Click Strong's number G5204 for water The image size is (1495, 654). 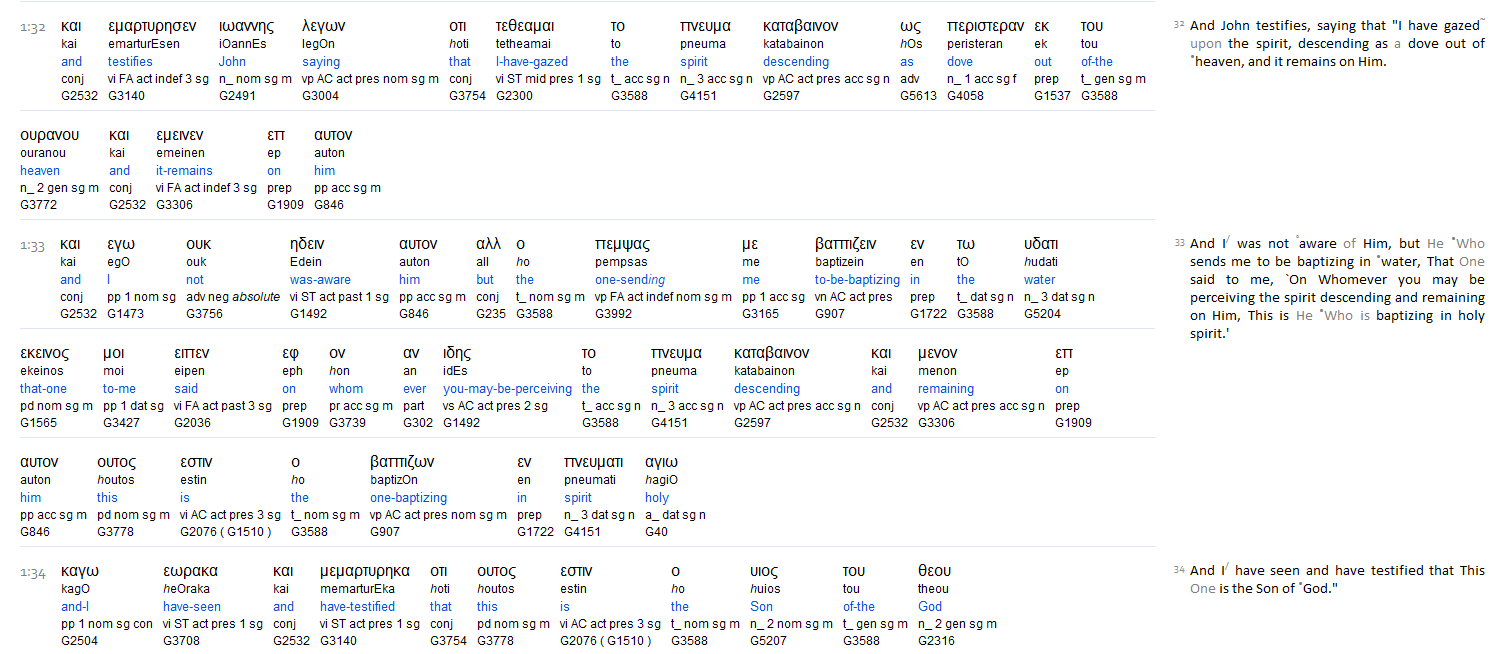(x=1042, y=314)
